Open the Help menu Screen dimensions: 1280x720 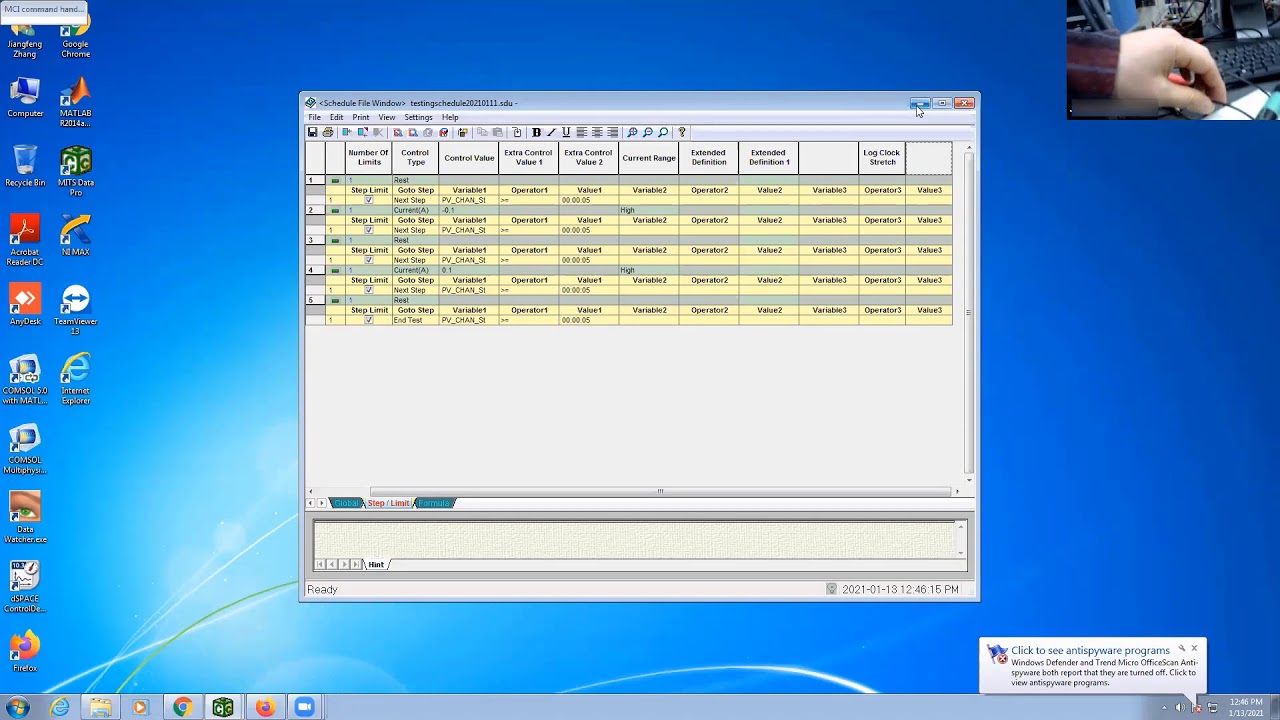[x=450, y=117]
